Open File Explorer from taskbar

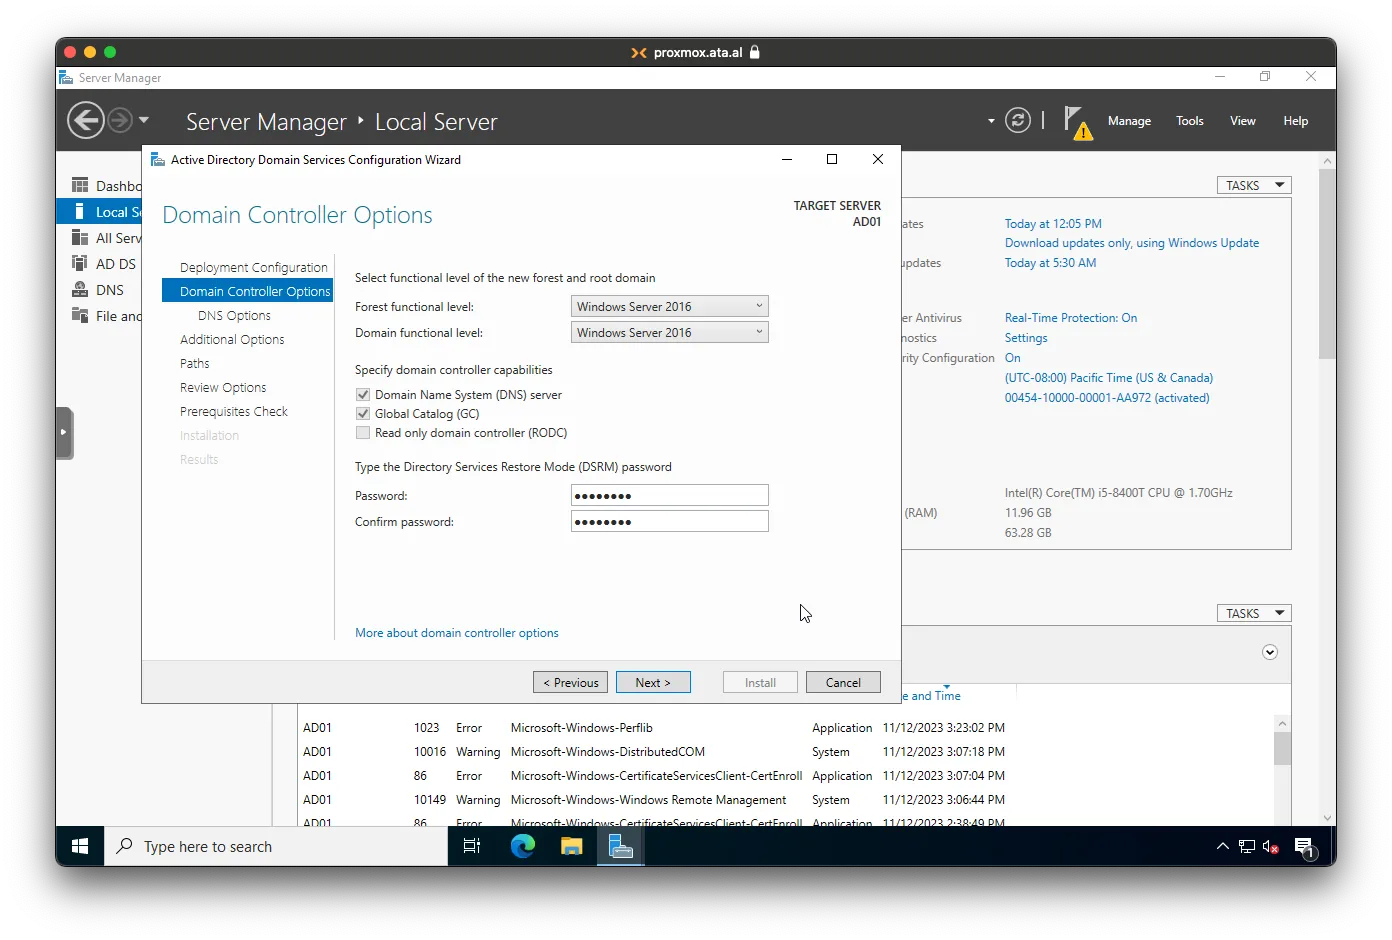tap(572, 847)
